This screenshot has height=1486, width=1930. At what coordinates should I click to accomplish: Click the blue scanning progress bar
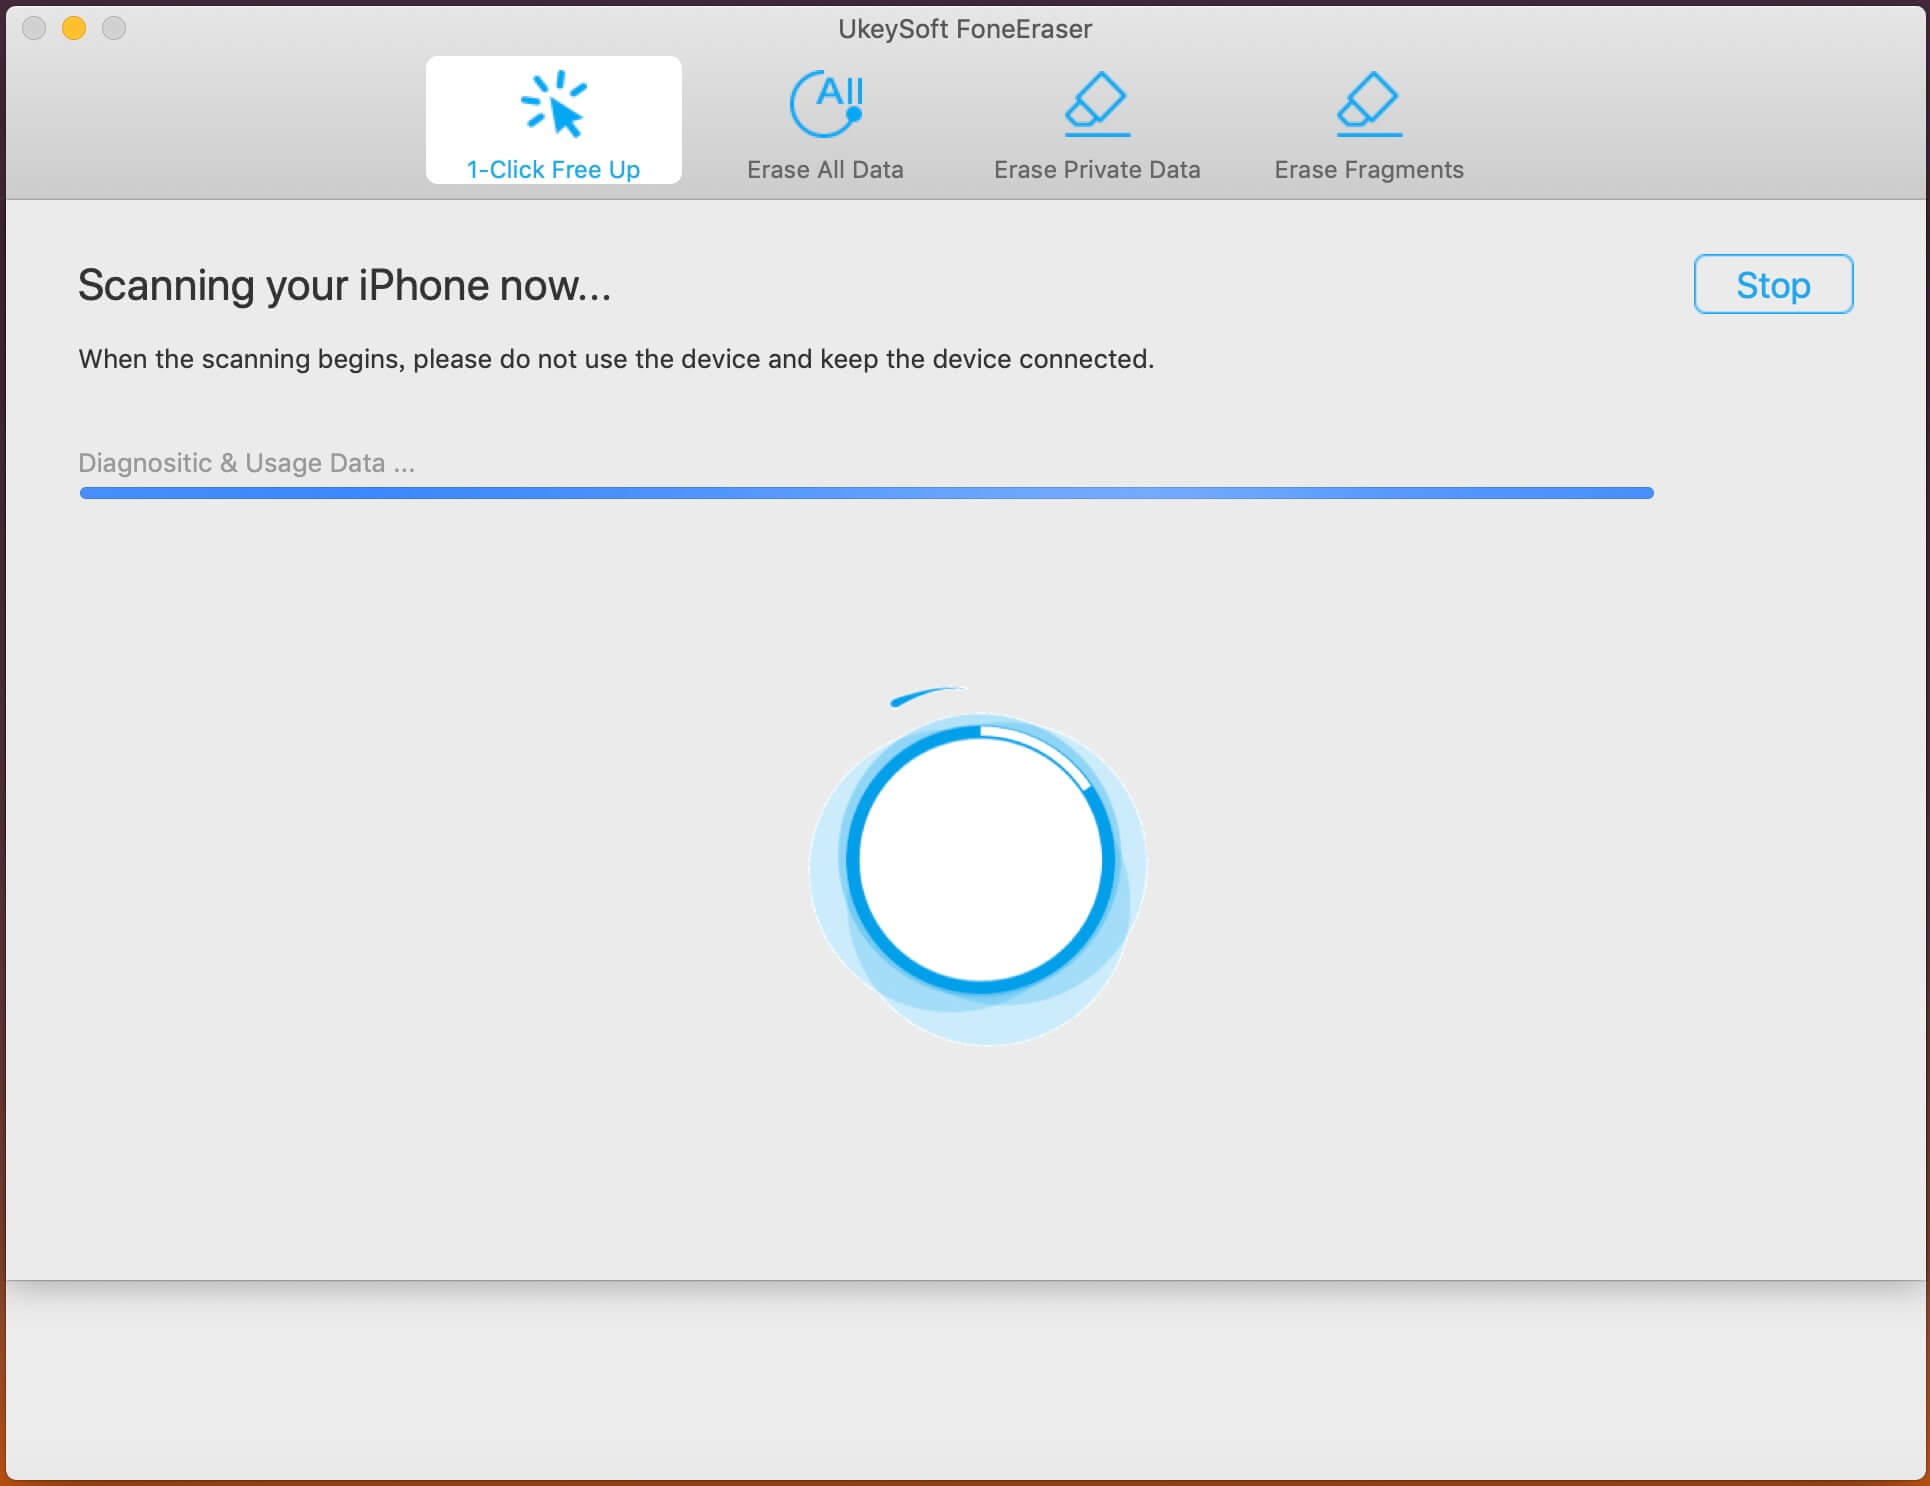866,493
